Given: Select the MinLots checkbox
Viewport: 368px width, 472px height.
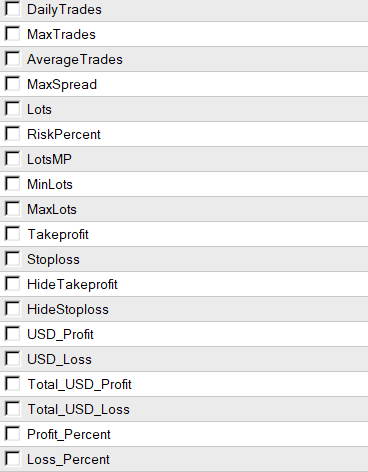Looking at the screenshot, I should pos(13,184).
